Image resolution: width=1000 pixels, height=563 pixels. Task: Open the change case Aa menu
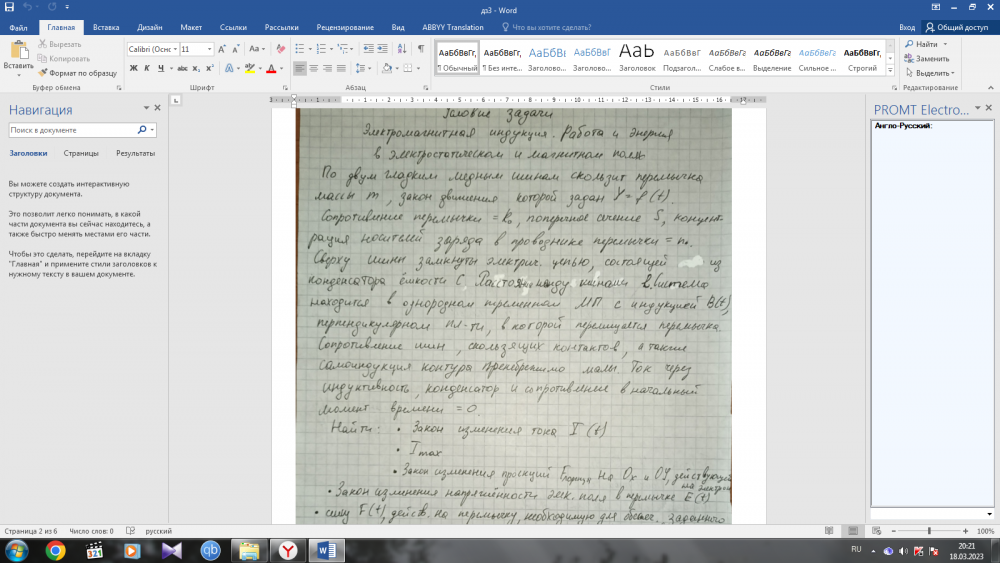pyautogui.click(x=256, y=49)
